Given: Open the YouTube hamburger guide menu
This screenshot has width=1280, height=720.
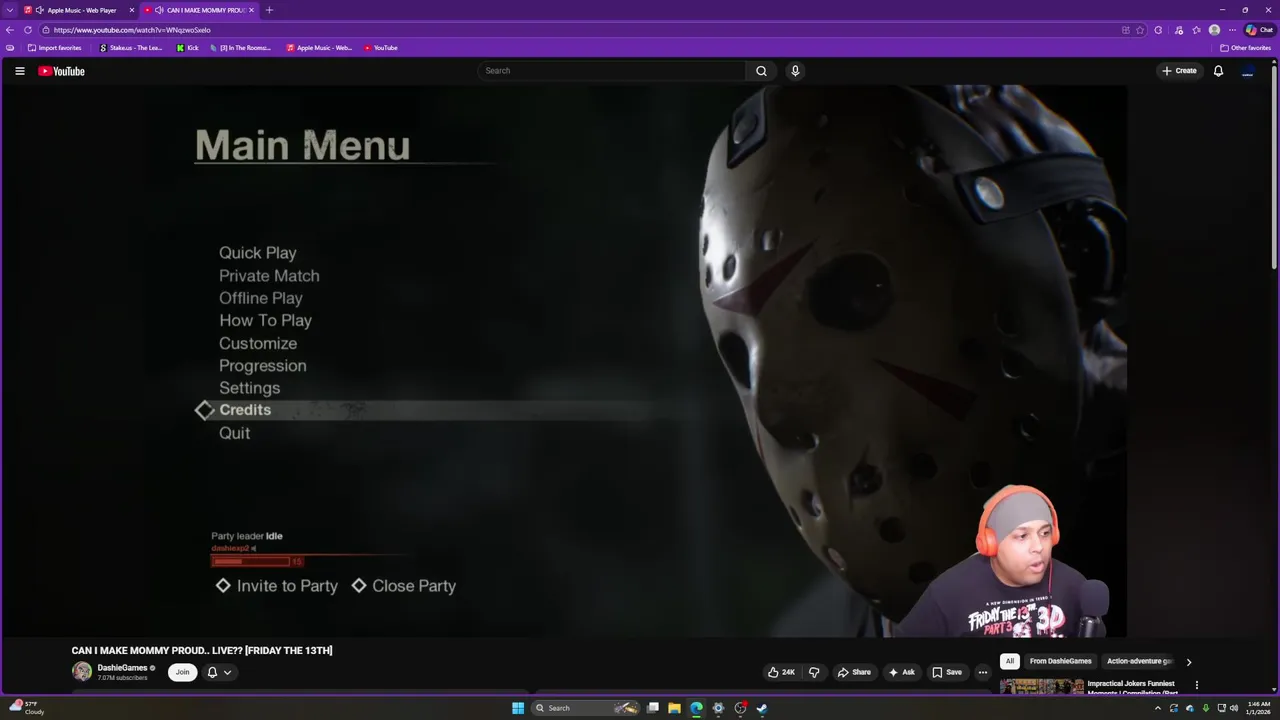Looking at the screenshot, I should click(19, 71).
